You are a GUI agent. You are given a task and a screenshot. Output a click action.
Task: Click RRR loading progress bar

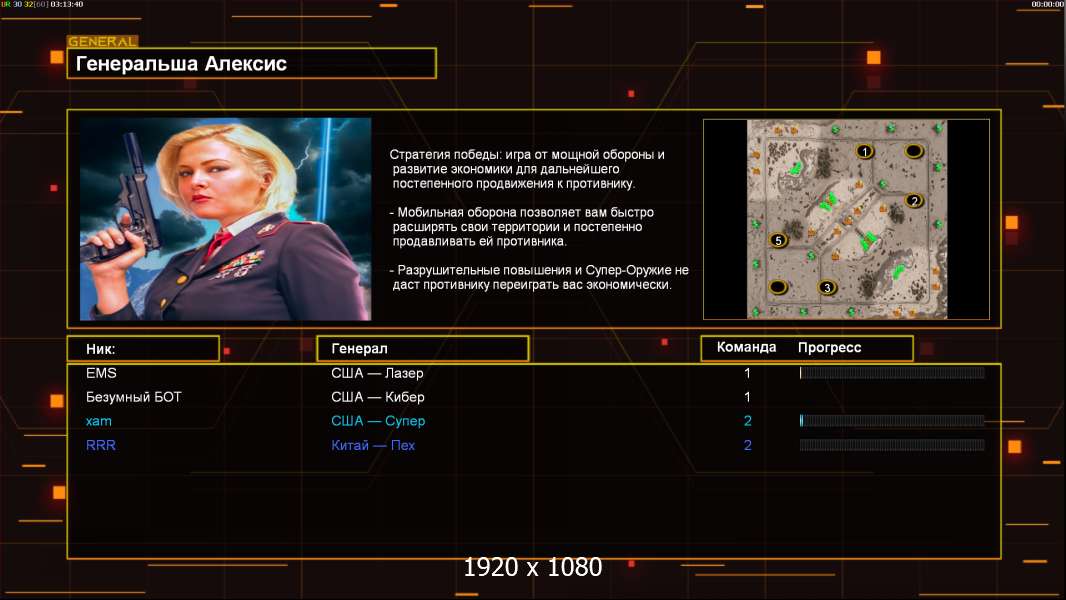(x=892, y=445)
